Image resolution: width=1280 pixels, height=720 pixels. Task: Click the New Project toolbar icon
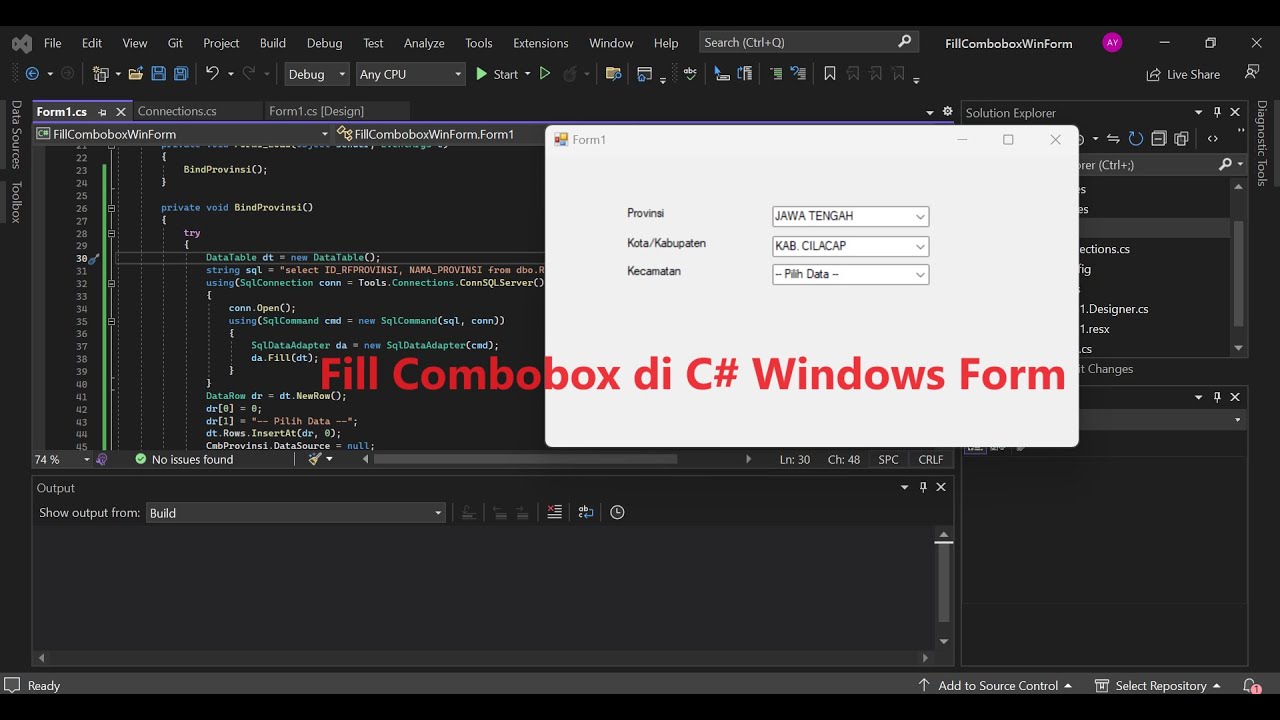point(100,74)
